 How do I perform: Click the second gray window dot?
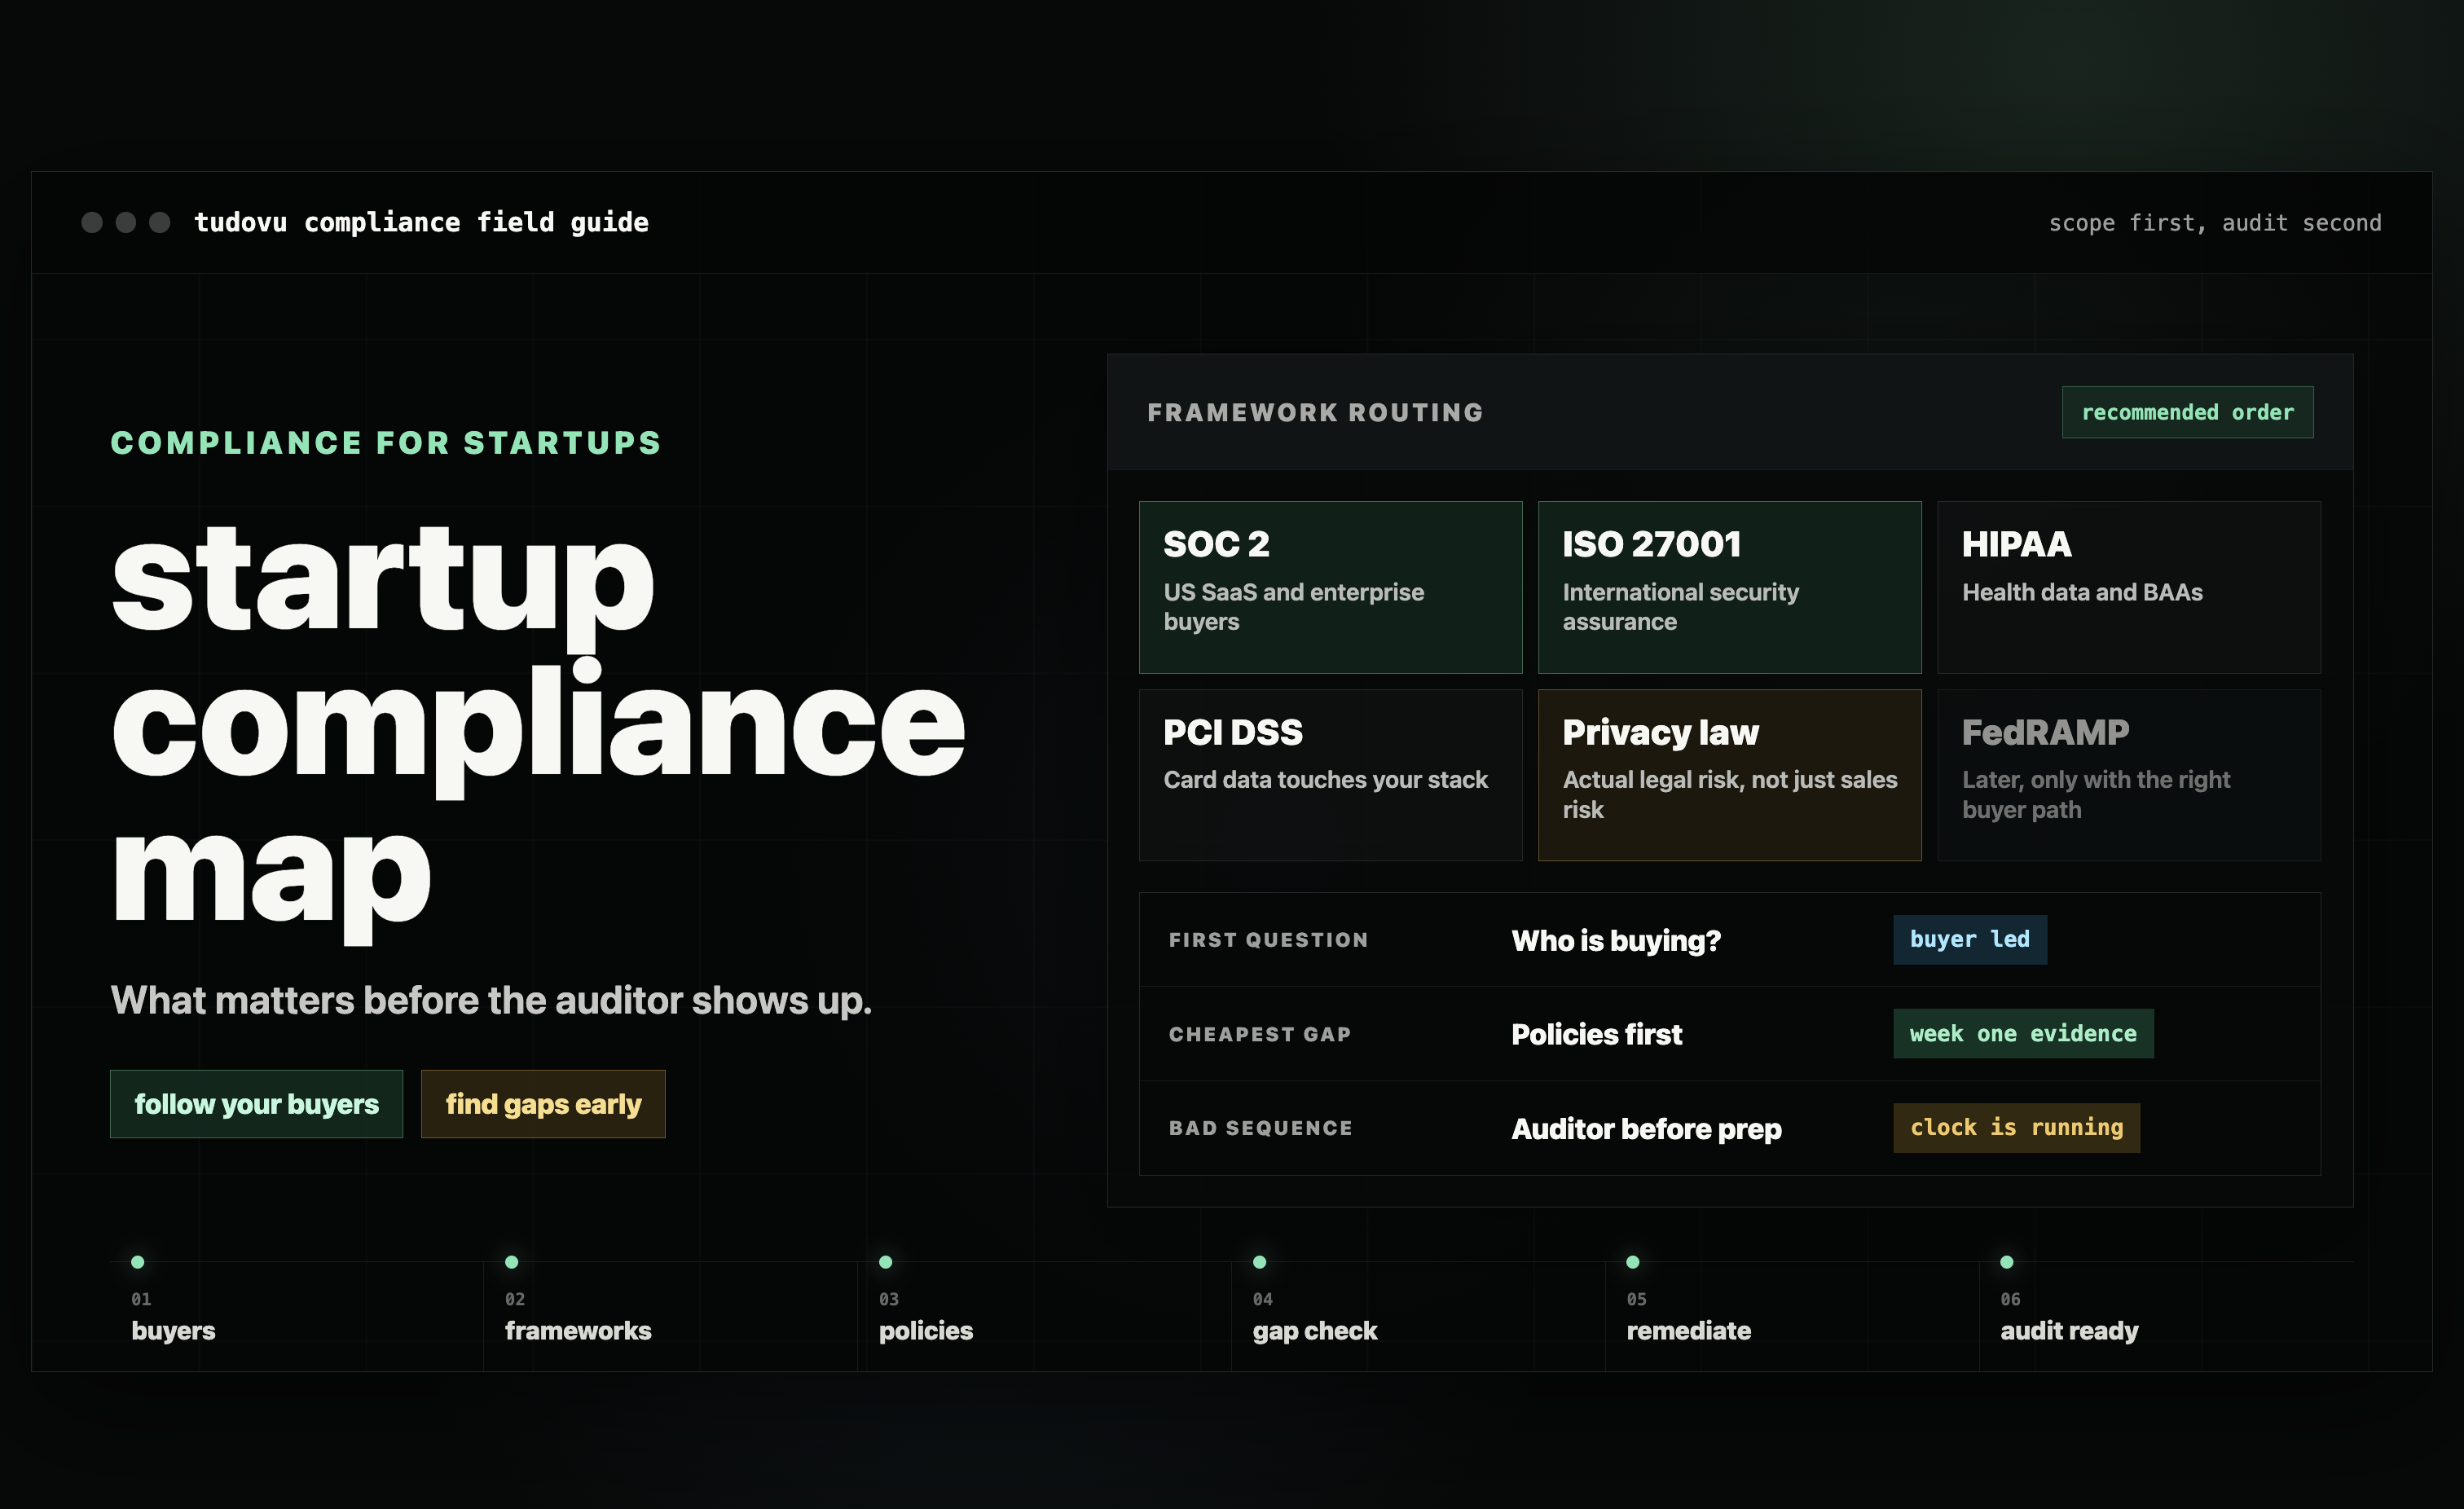pos(126,222)
